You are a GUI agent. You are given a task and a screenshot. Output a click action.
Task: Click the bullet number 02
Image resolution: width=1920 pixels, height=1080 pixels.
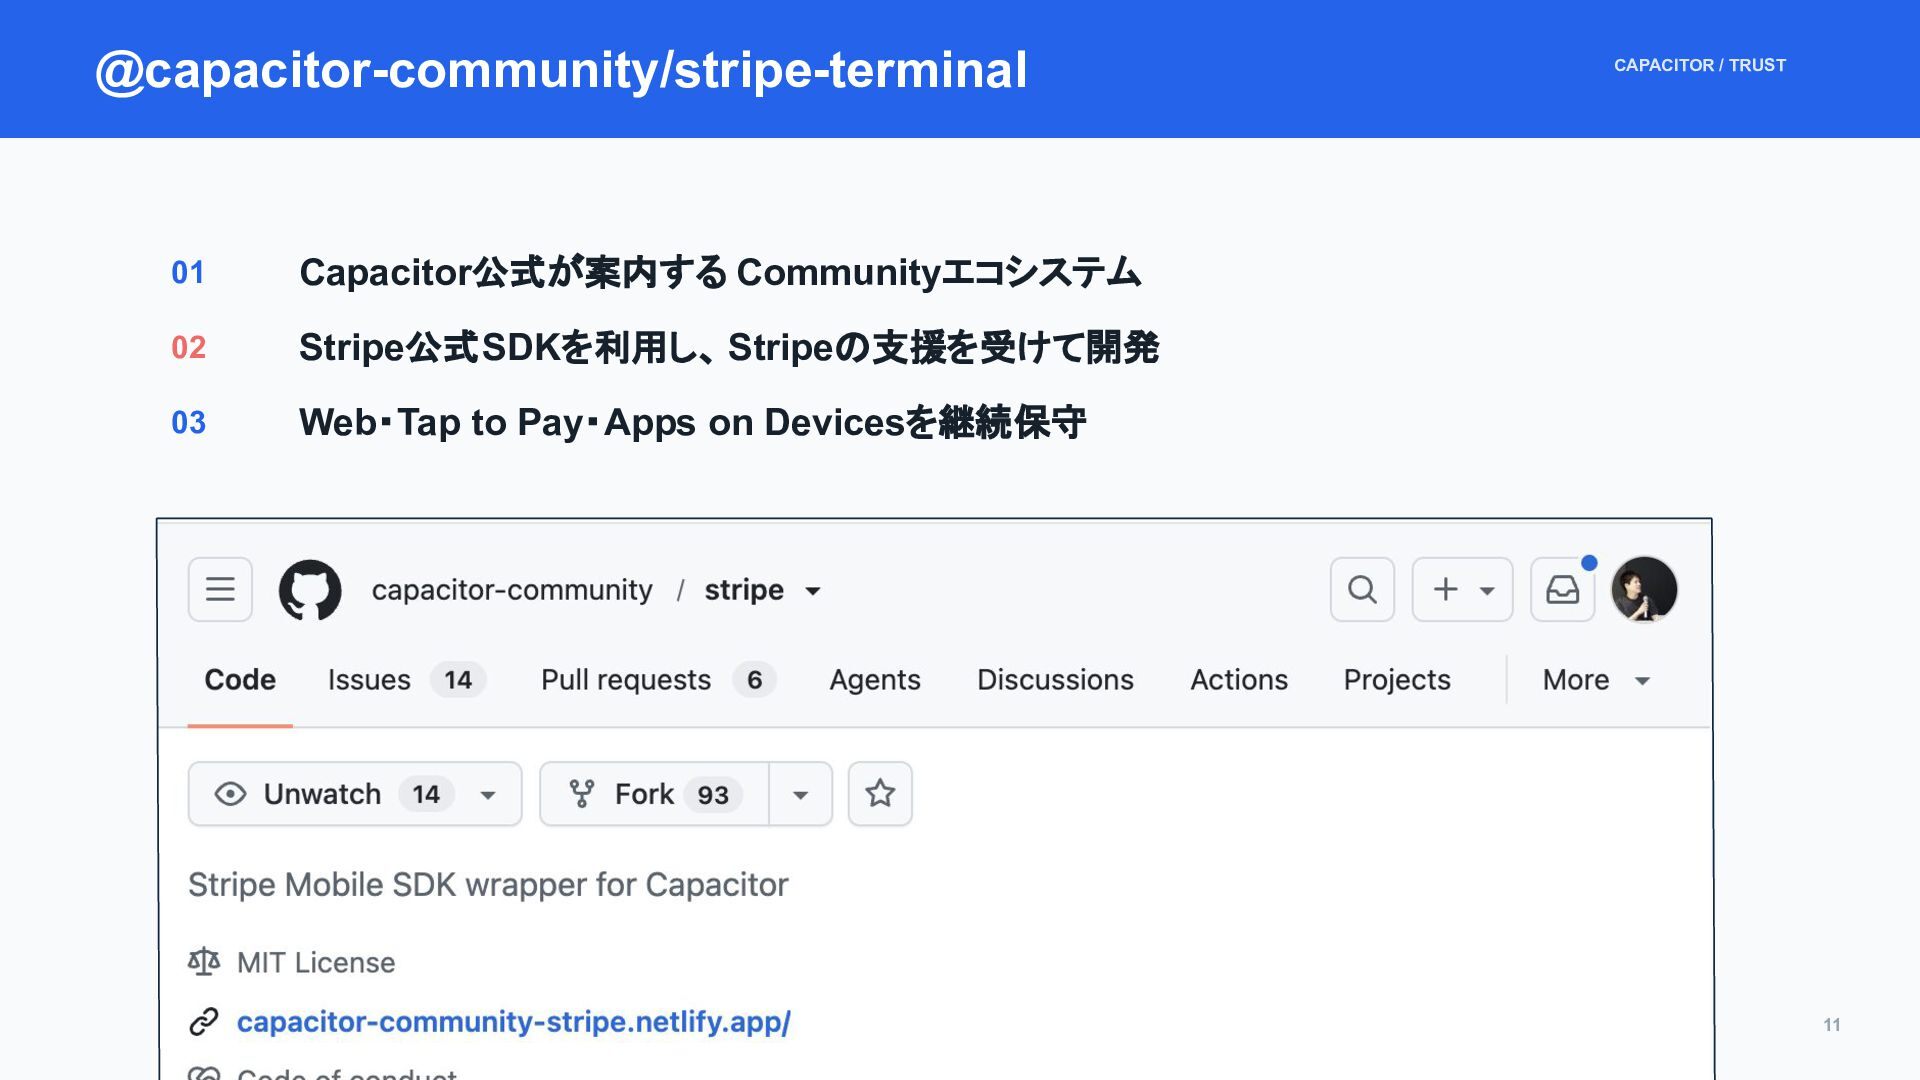[188, 347]
